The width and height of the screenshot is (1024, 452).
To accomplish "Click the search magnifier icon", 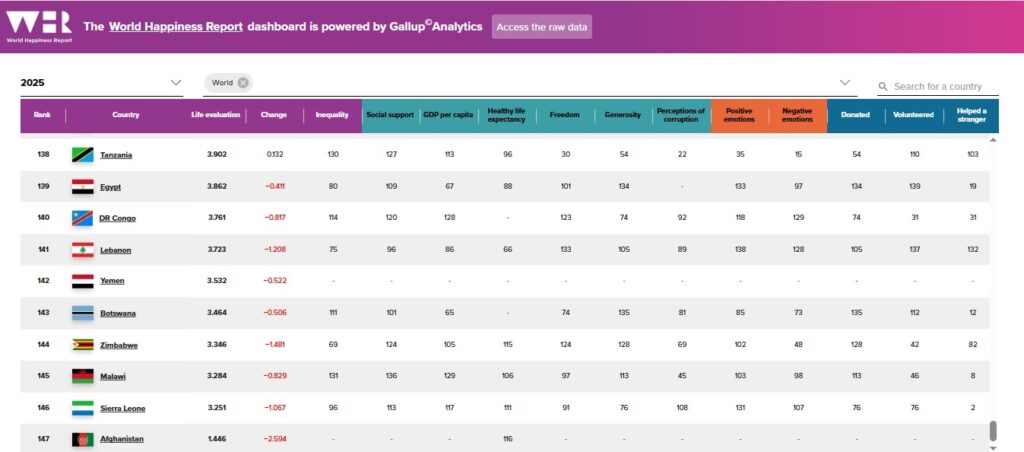I will pos(884,87).
